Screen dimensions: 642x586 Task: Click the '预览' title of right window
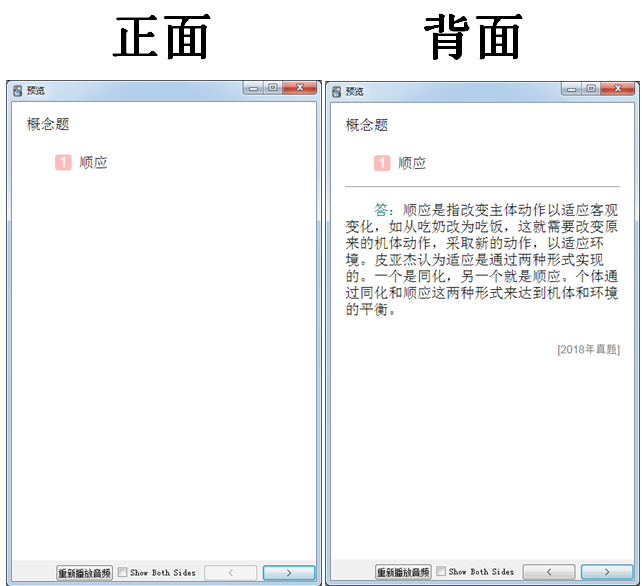click(355, 91)
